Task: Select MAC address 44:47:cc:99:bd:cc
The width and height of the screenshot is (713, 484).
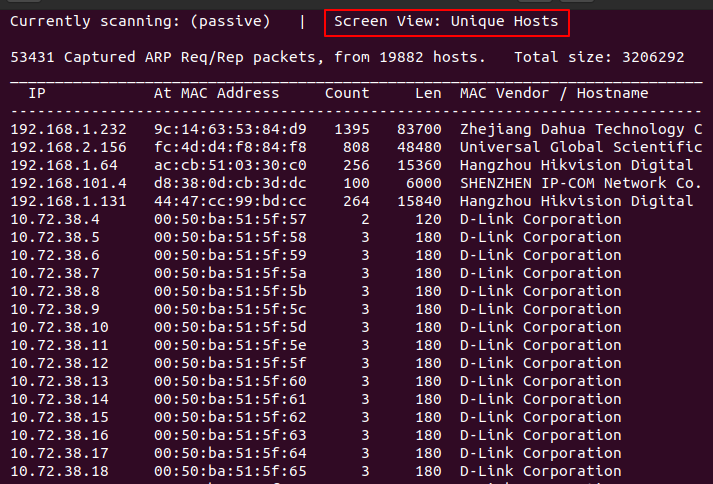Action: pyautogui.click(x=230, y=201)
